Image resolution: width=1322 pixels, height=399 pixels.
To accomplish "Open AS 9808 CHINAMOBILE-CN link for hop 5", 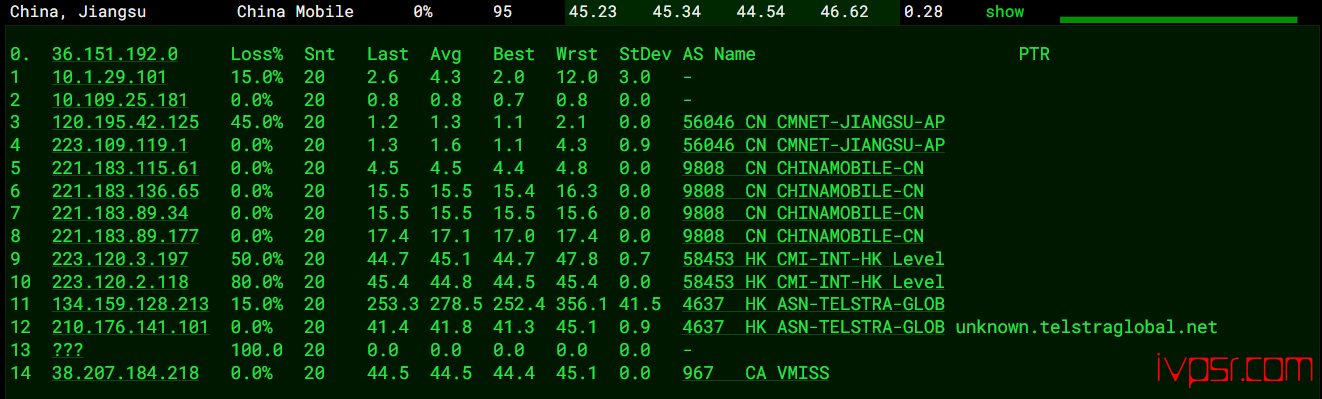I will tap(803, 168).
